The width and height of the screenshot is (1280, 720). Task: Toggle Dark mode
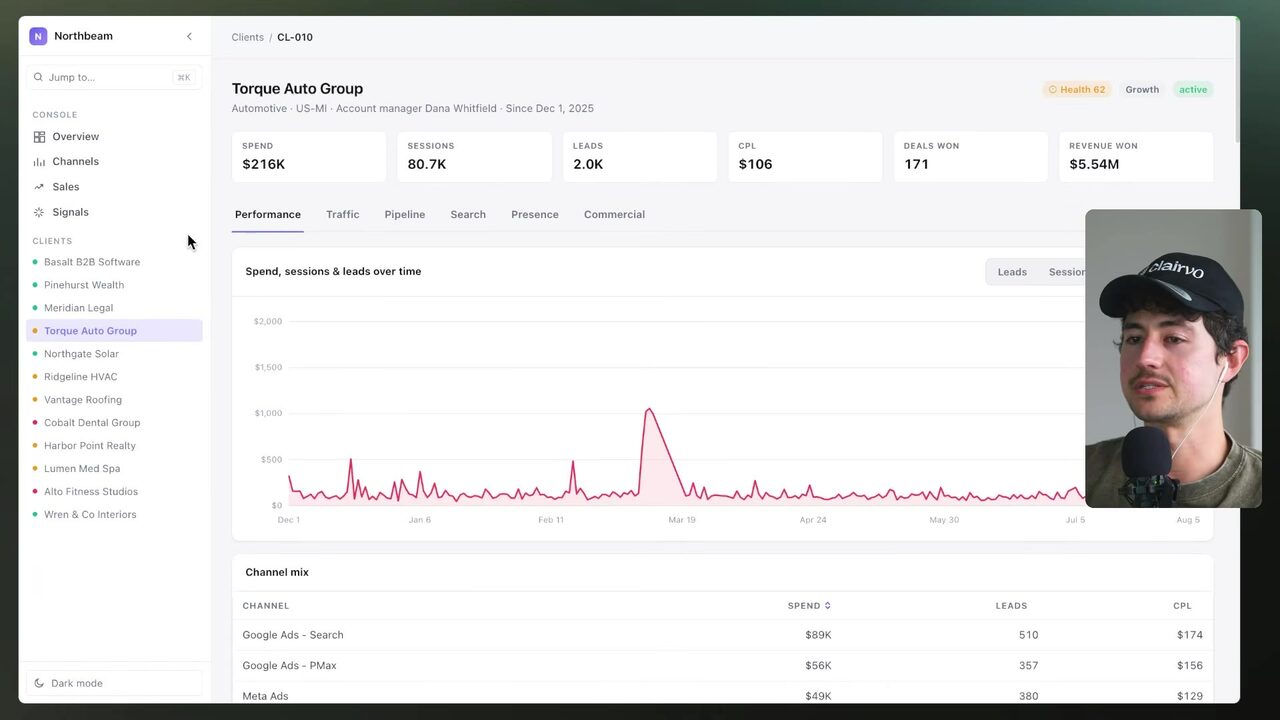(114, 683)
